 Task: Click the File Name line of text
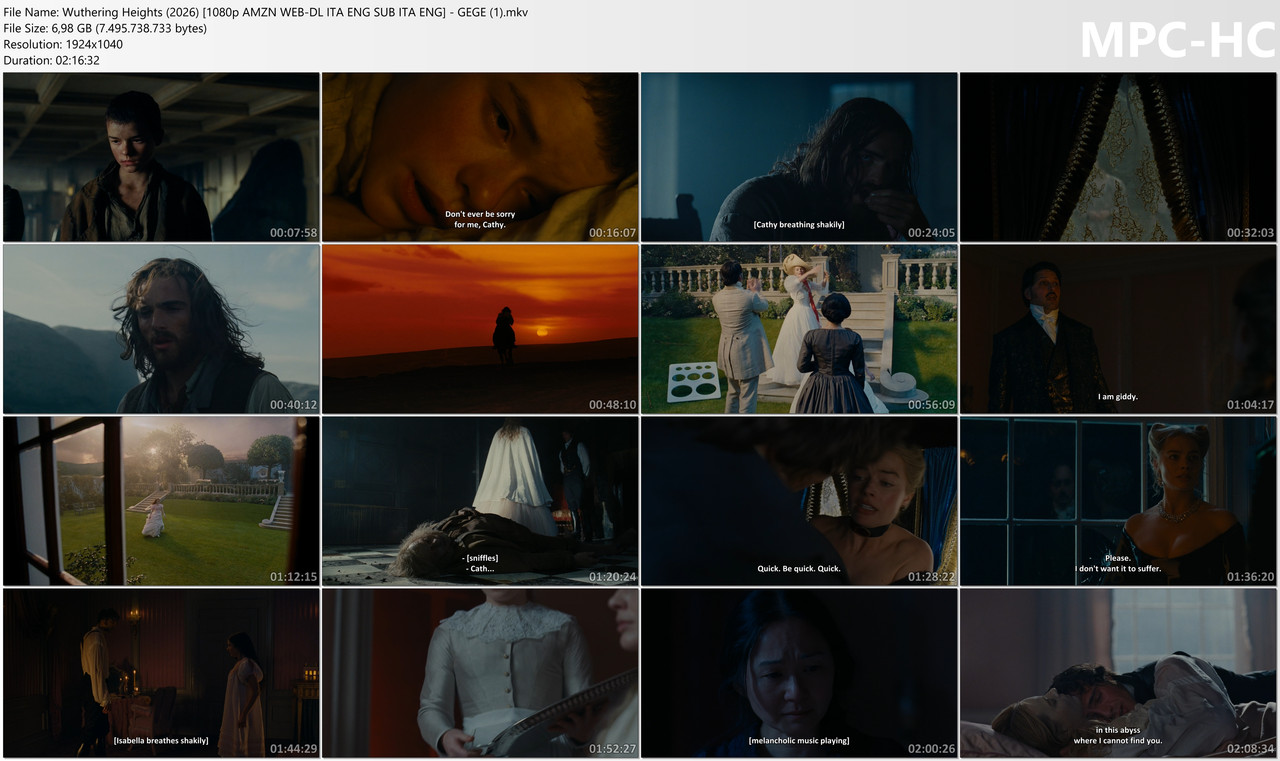(266, 12)
